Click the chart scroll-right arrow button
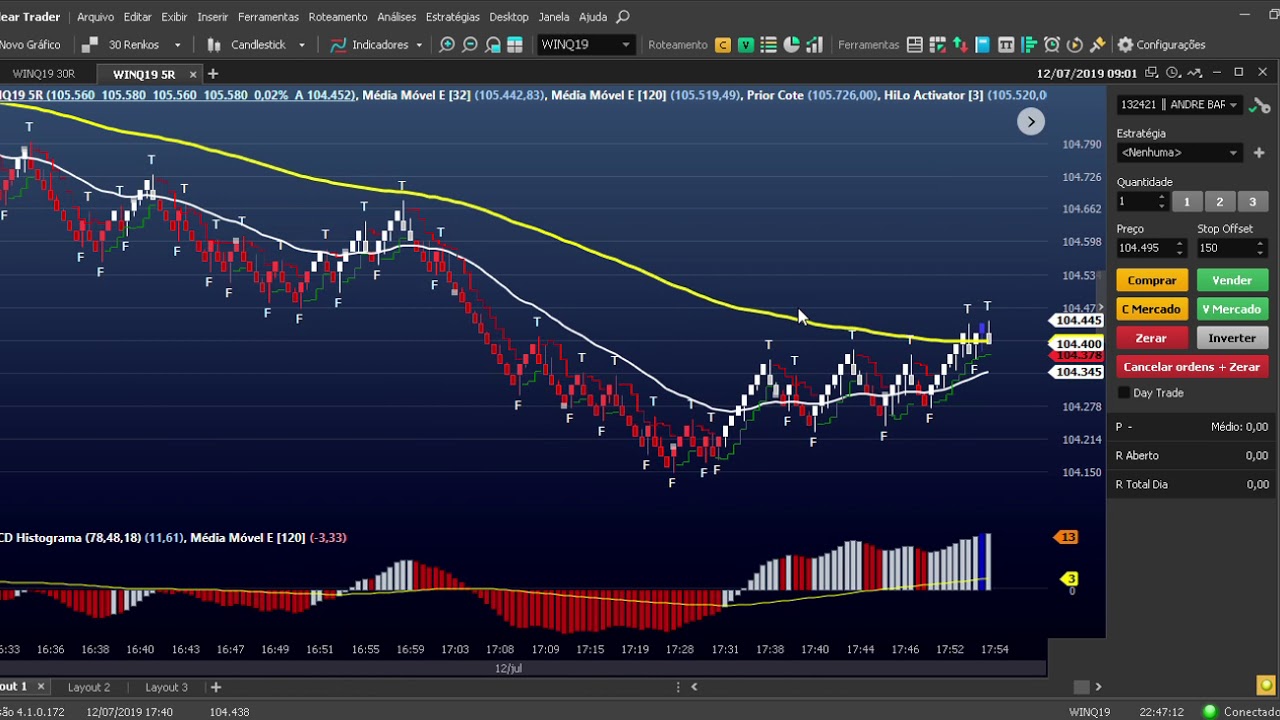 pyautogui.click(x=1031, y=122)
